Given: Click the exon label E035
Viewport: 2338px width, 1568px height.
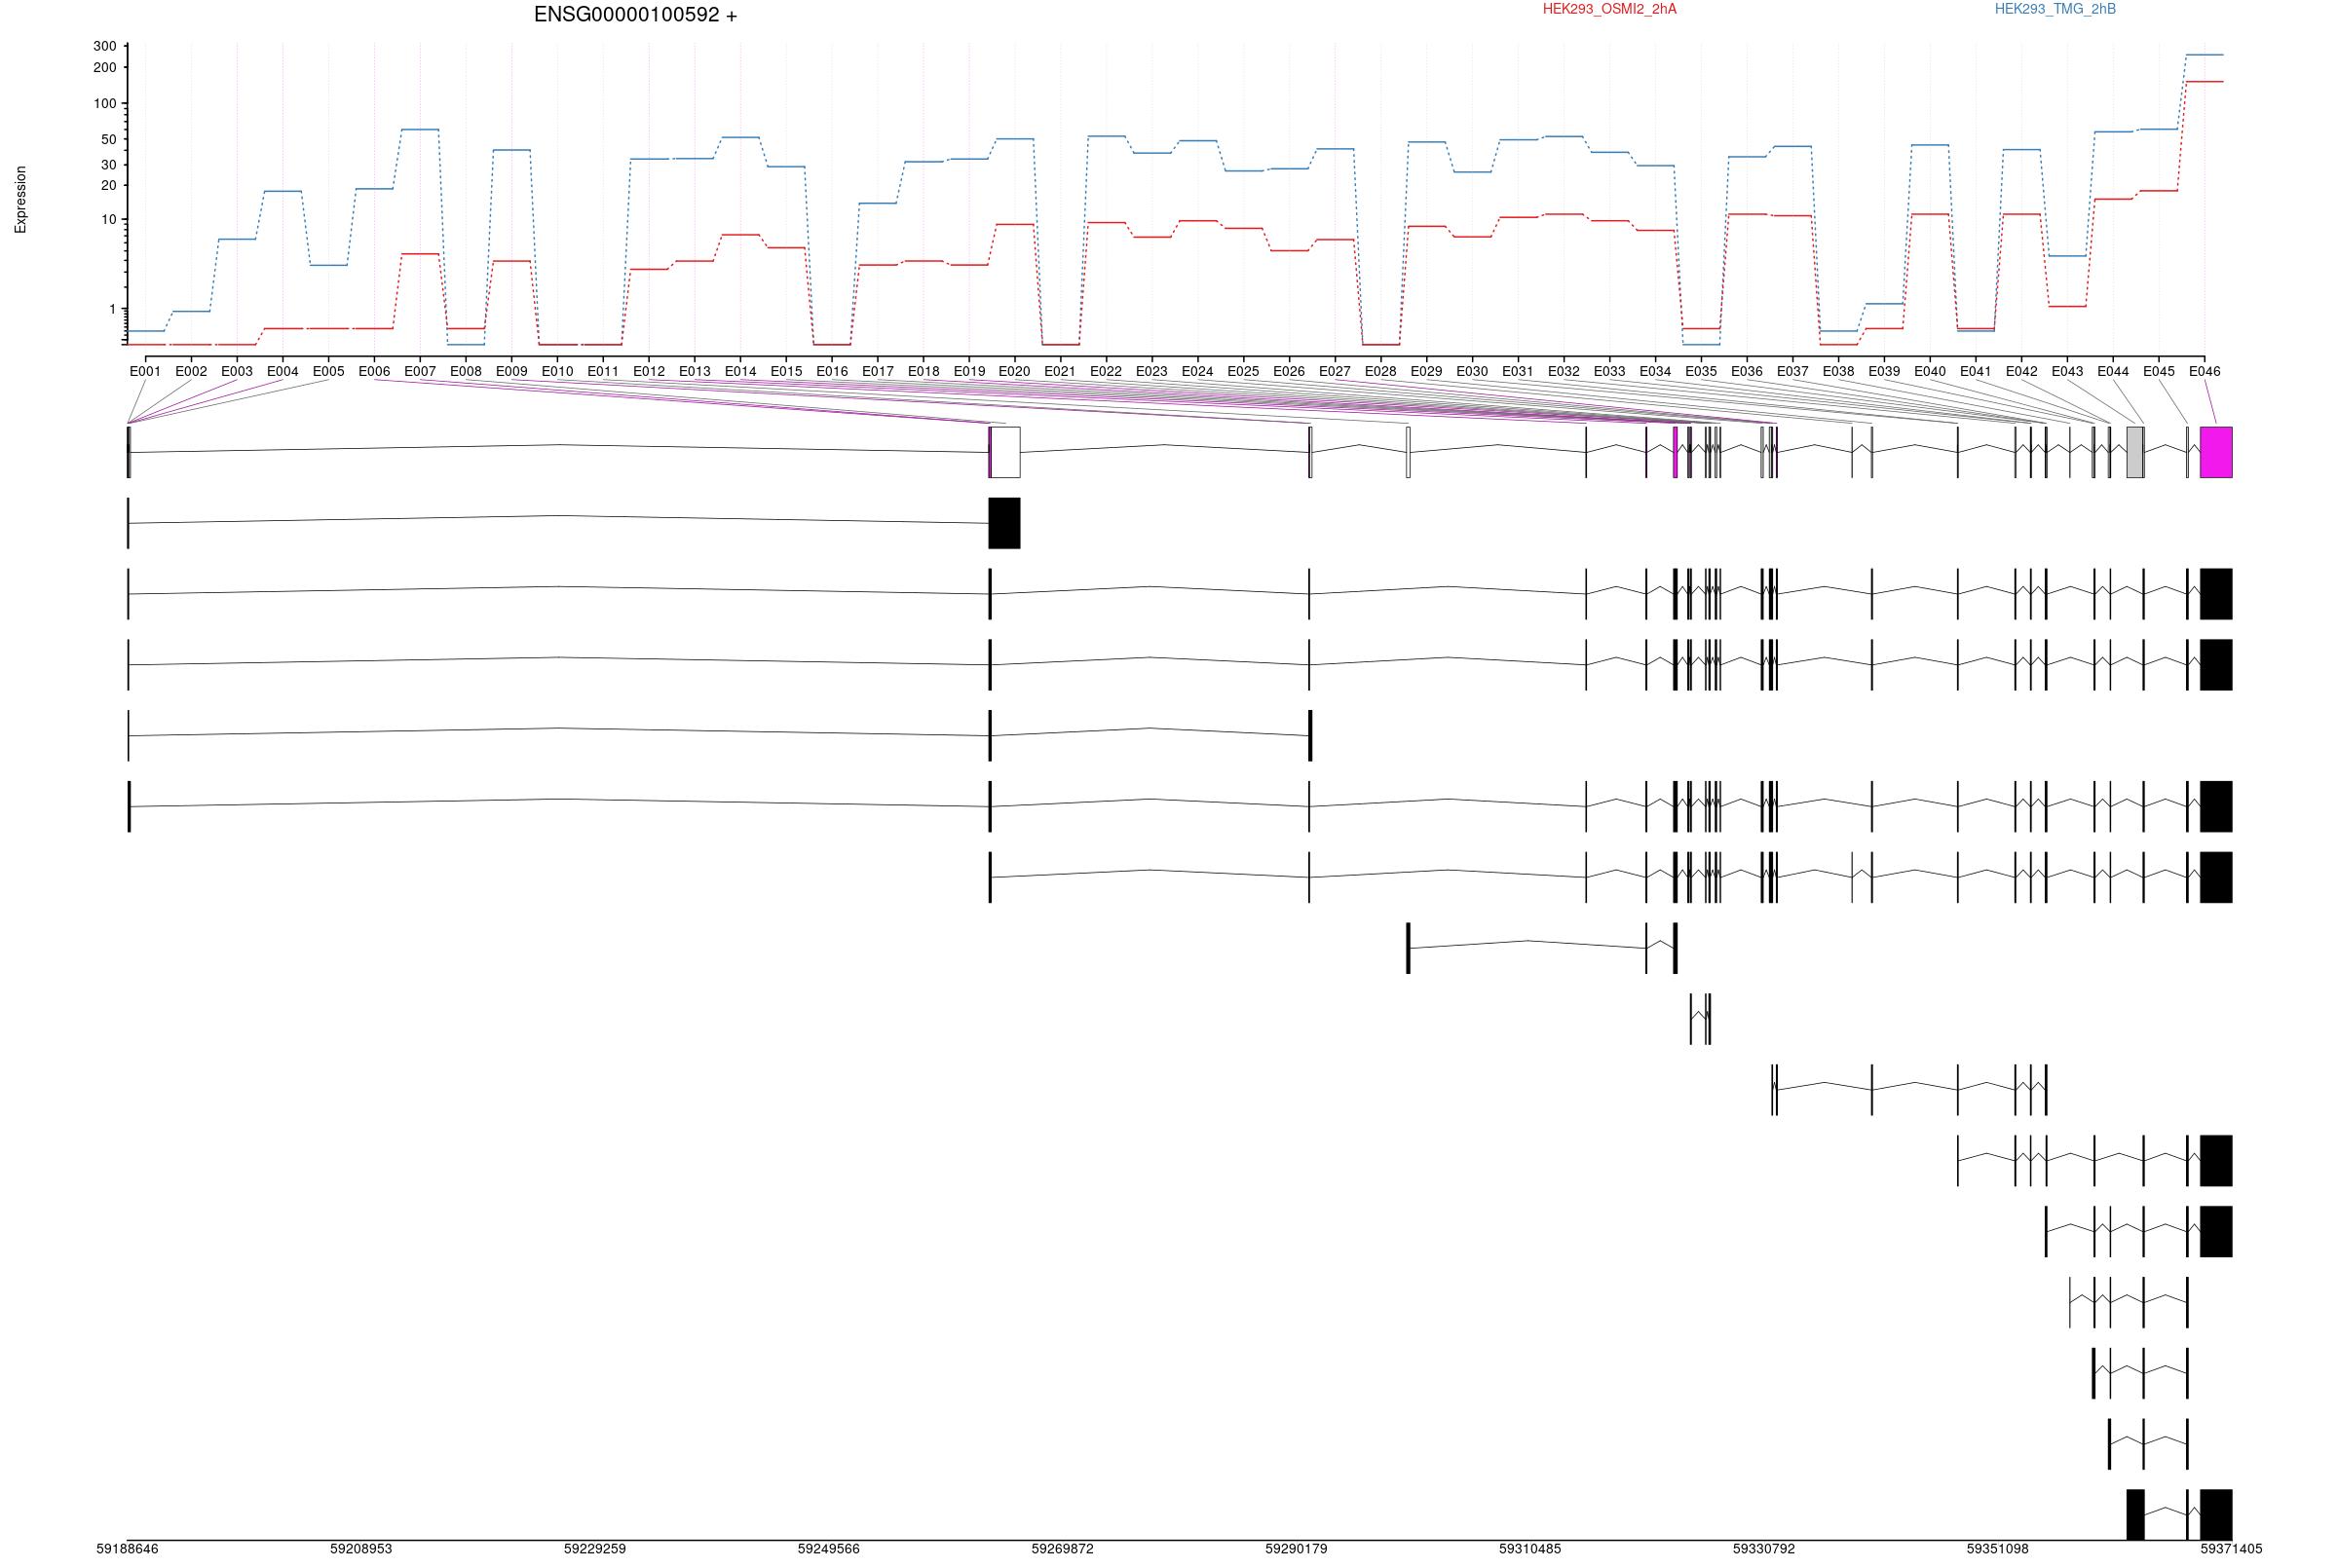Looking at the screenshot, I should pyautogui.click(x=1701, y=371).
